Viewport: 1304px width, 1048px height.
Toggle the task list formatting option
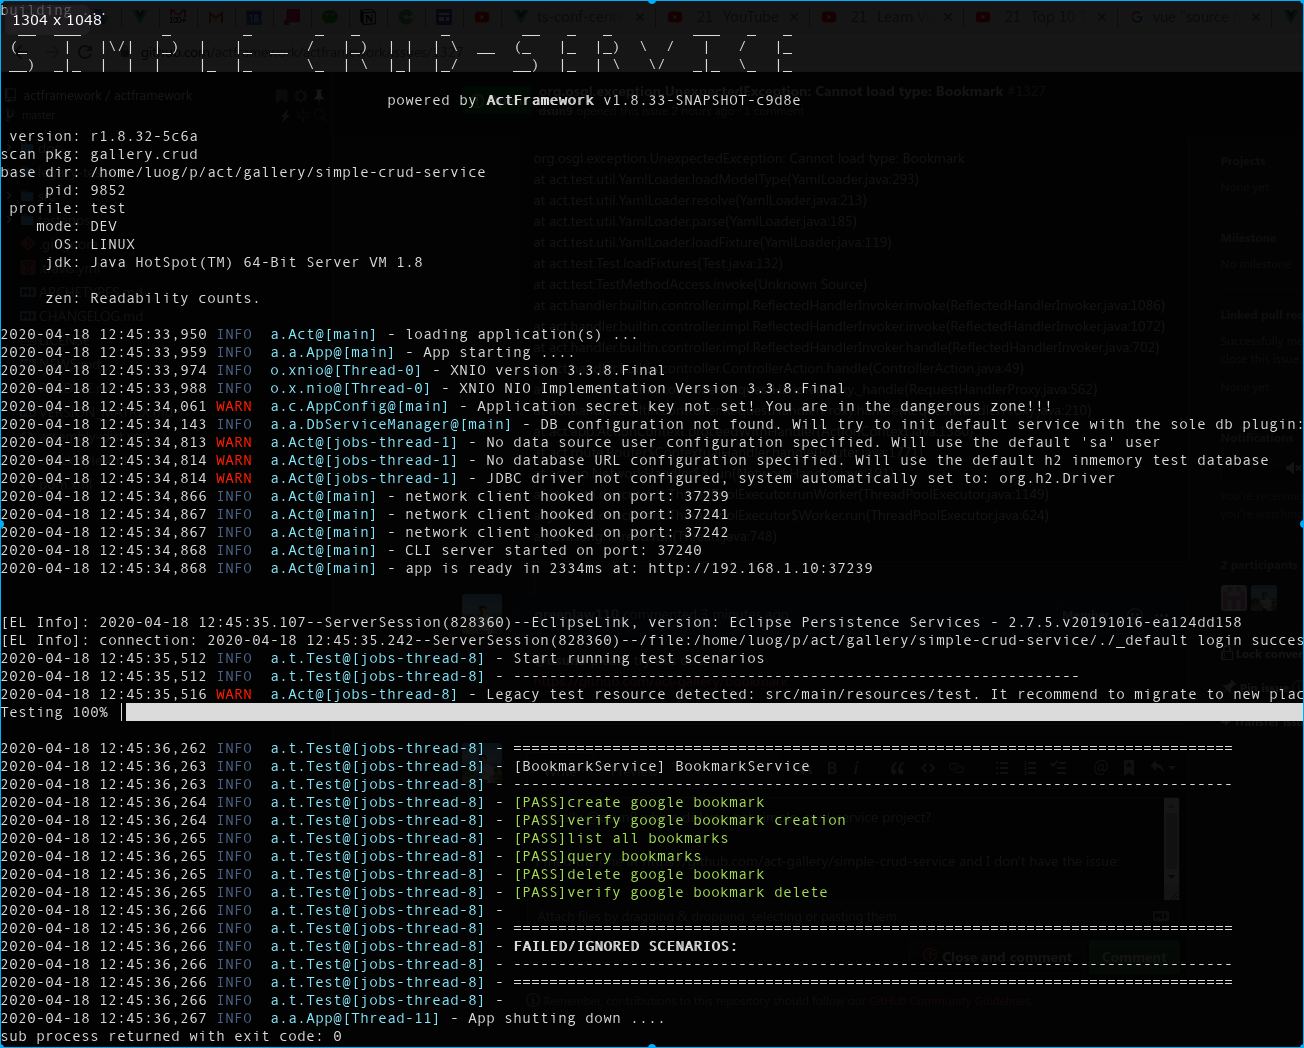coord(1060,767)
